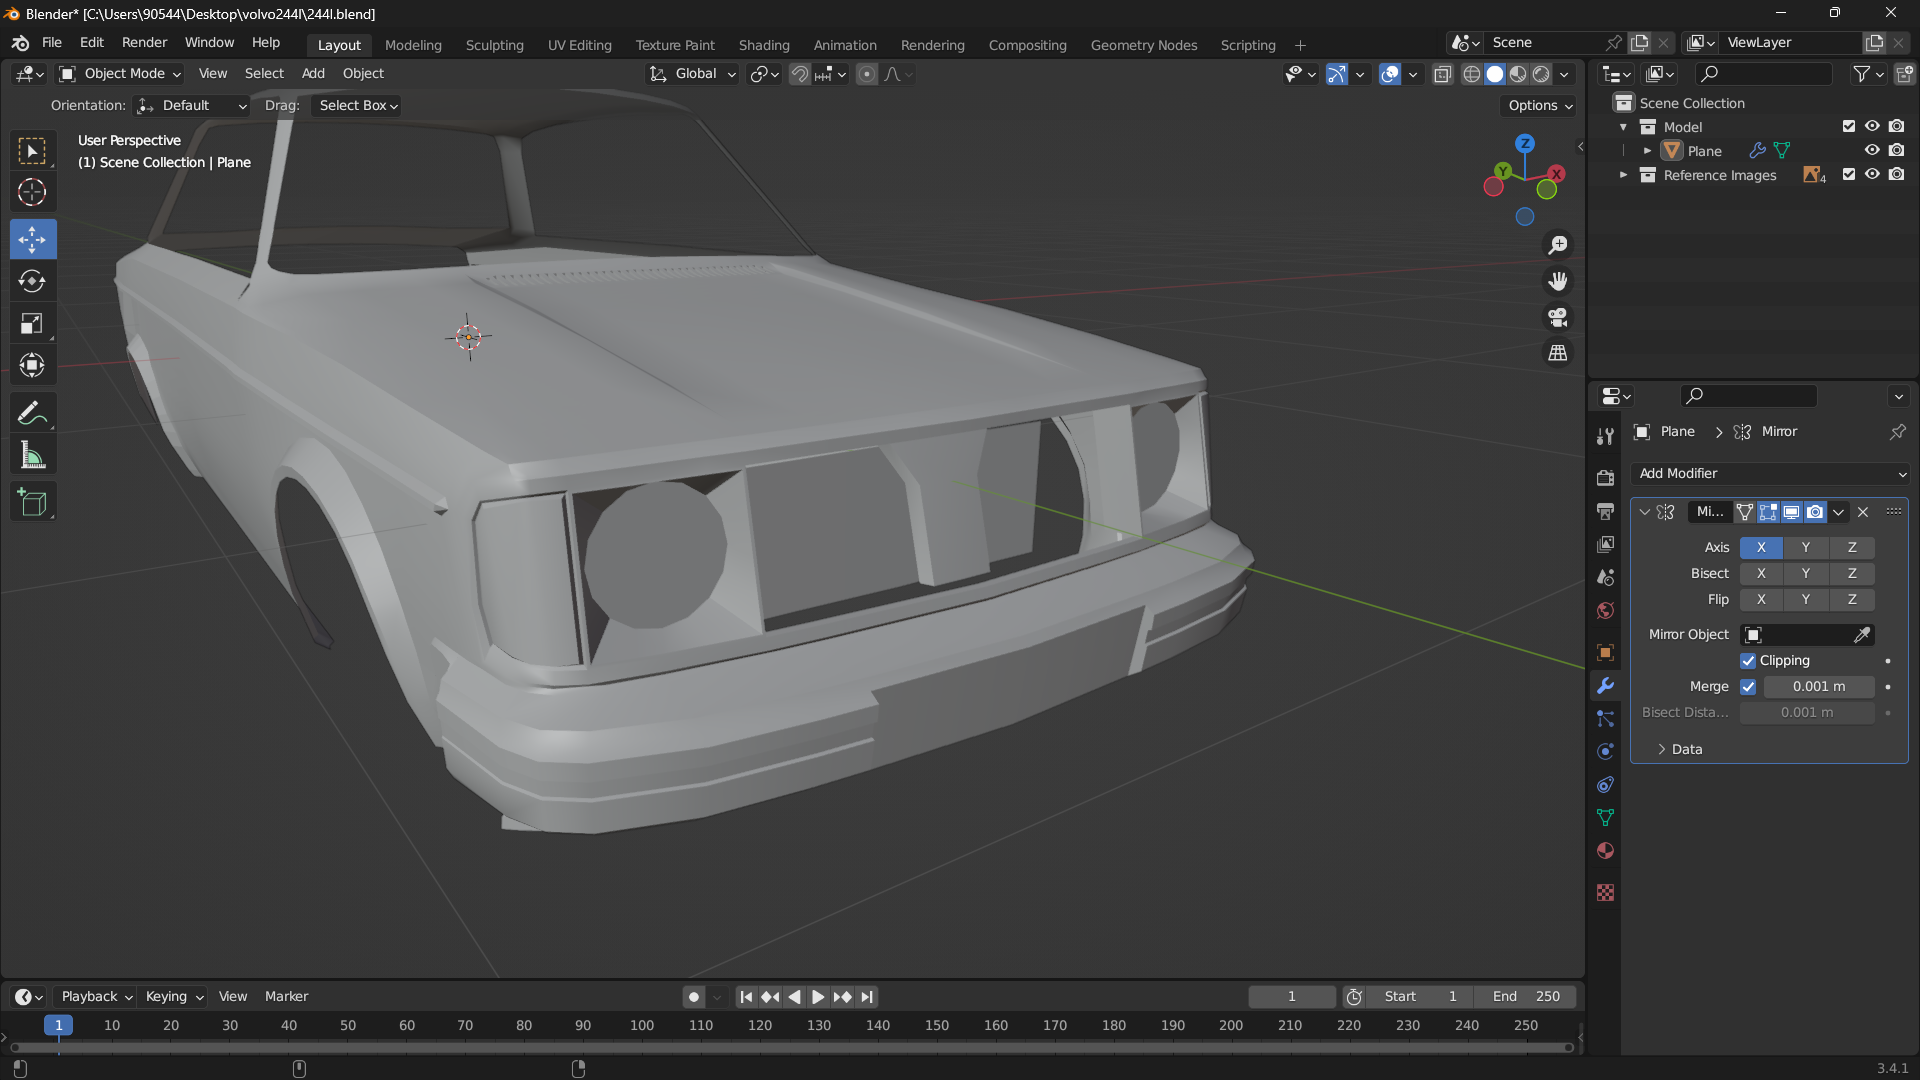
Task: Select the Scale tool
Action: [32, 323]
